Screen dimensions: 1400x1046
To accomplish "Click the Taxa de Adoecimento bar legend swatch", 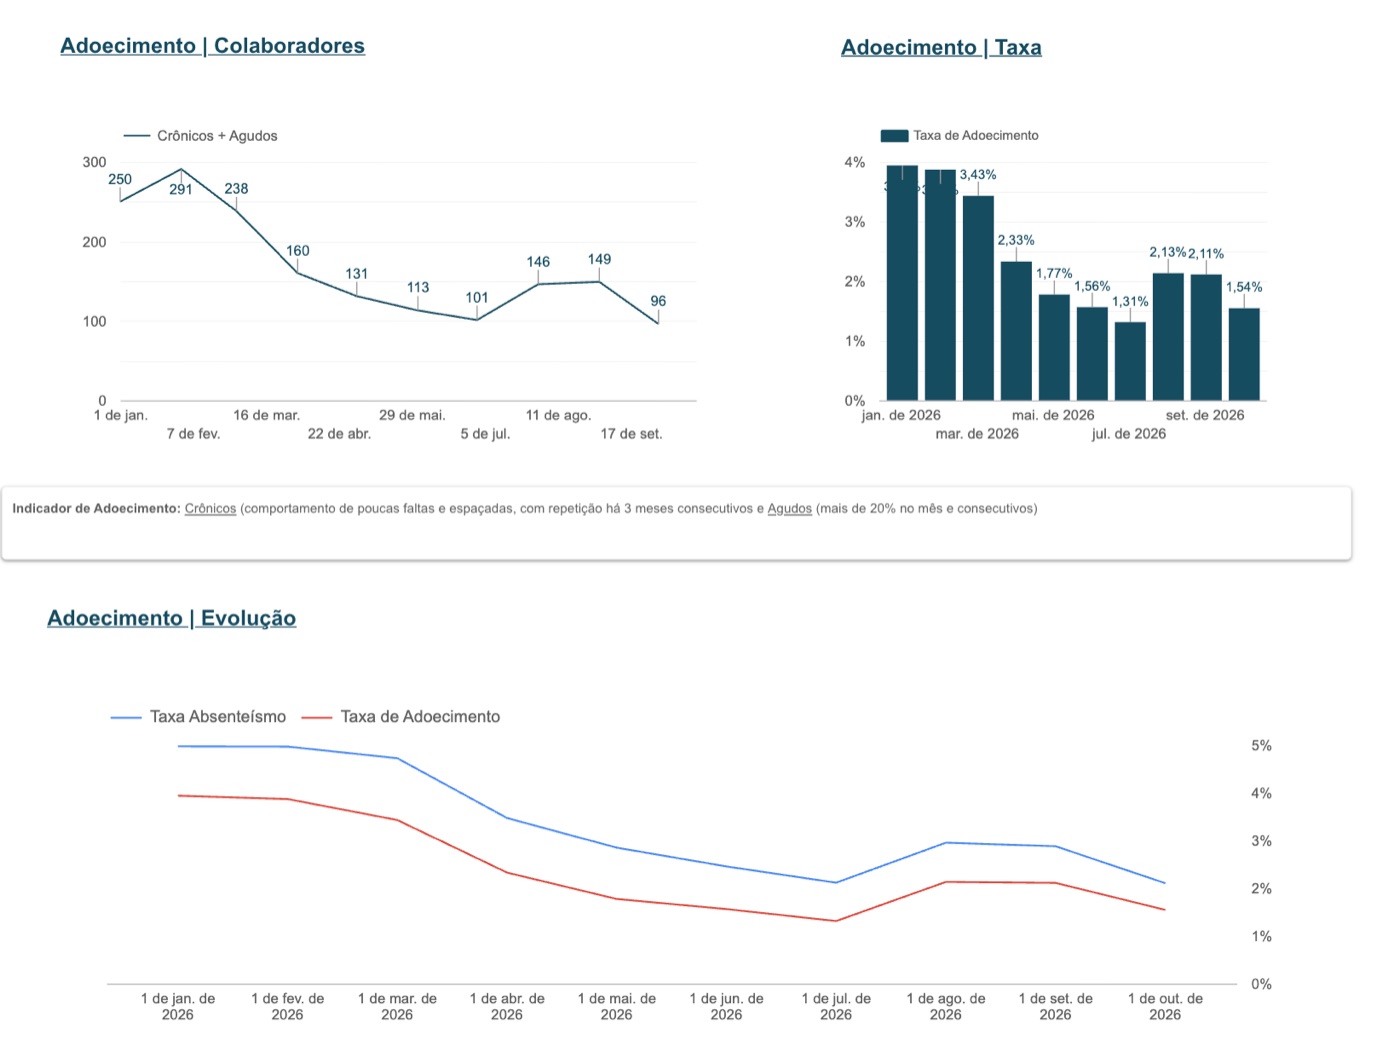I will click(894, 136).
